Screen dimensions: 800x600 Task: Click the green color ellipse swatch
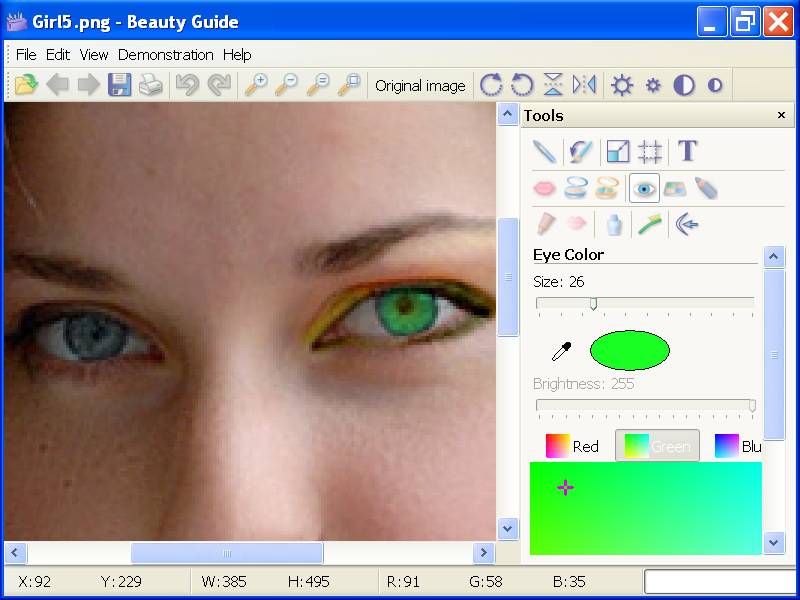630,350
